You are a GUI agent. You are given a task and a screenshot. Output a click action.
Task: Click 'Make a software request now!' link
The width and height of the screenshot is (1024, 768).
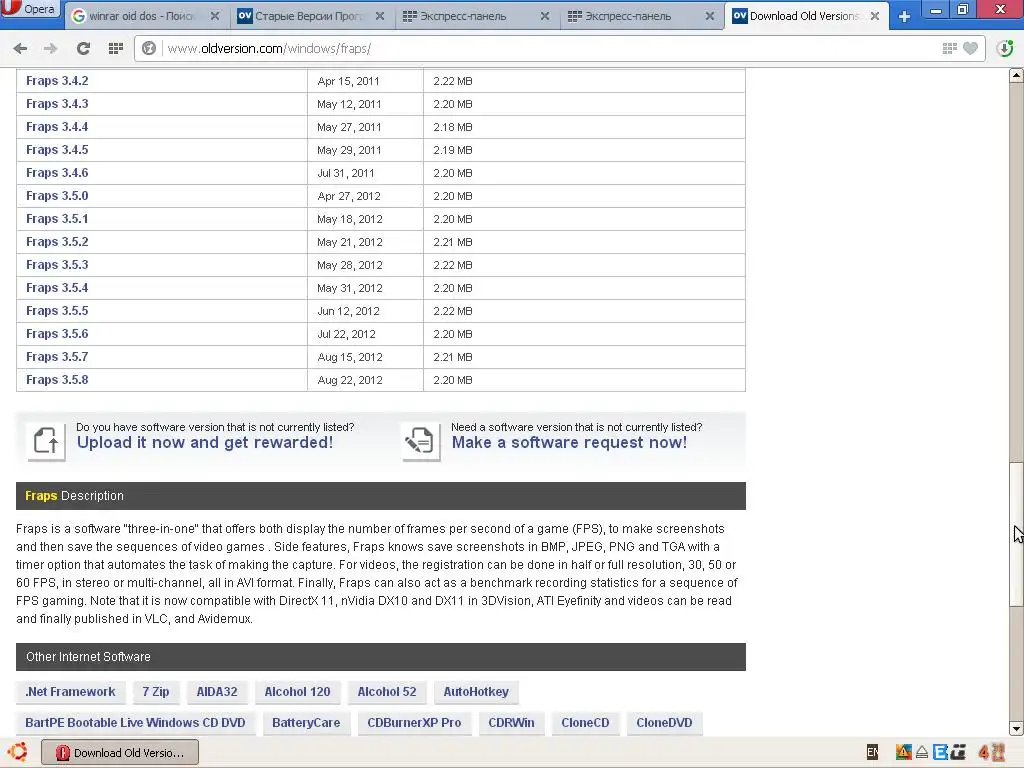pos(569,443)
